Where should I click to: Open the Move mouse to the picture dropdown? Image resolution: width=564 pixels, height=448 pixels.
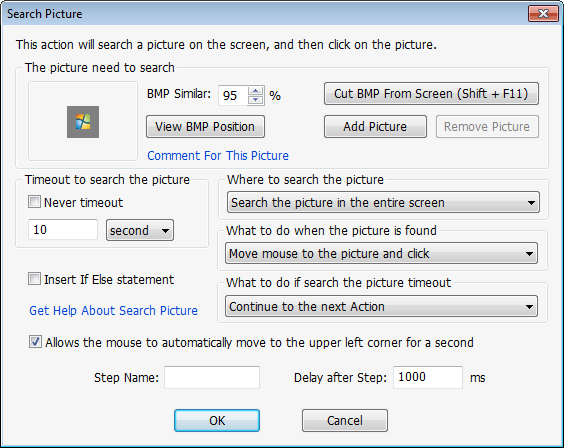point(382,253)
